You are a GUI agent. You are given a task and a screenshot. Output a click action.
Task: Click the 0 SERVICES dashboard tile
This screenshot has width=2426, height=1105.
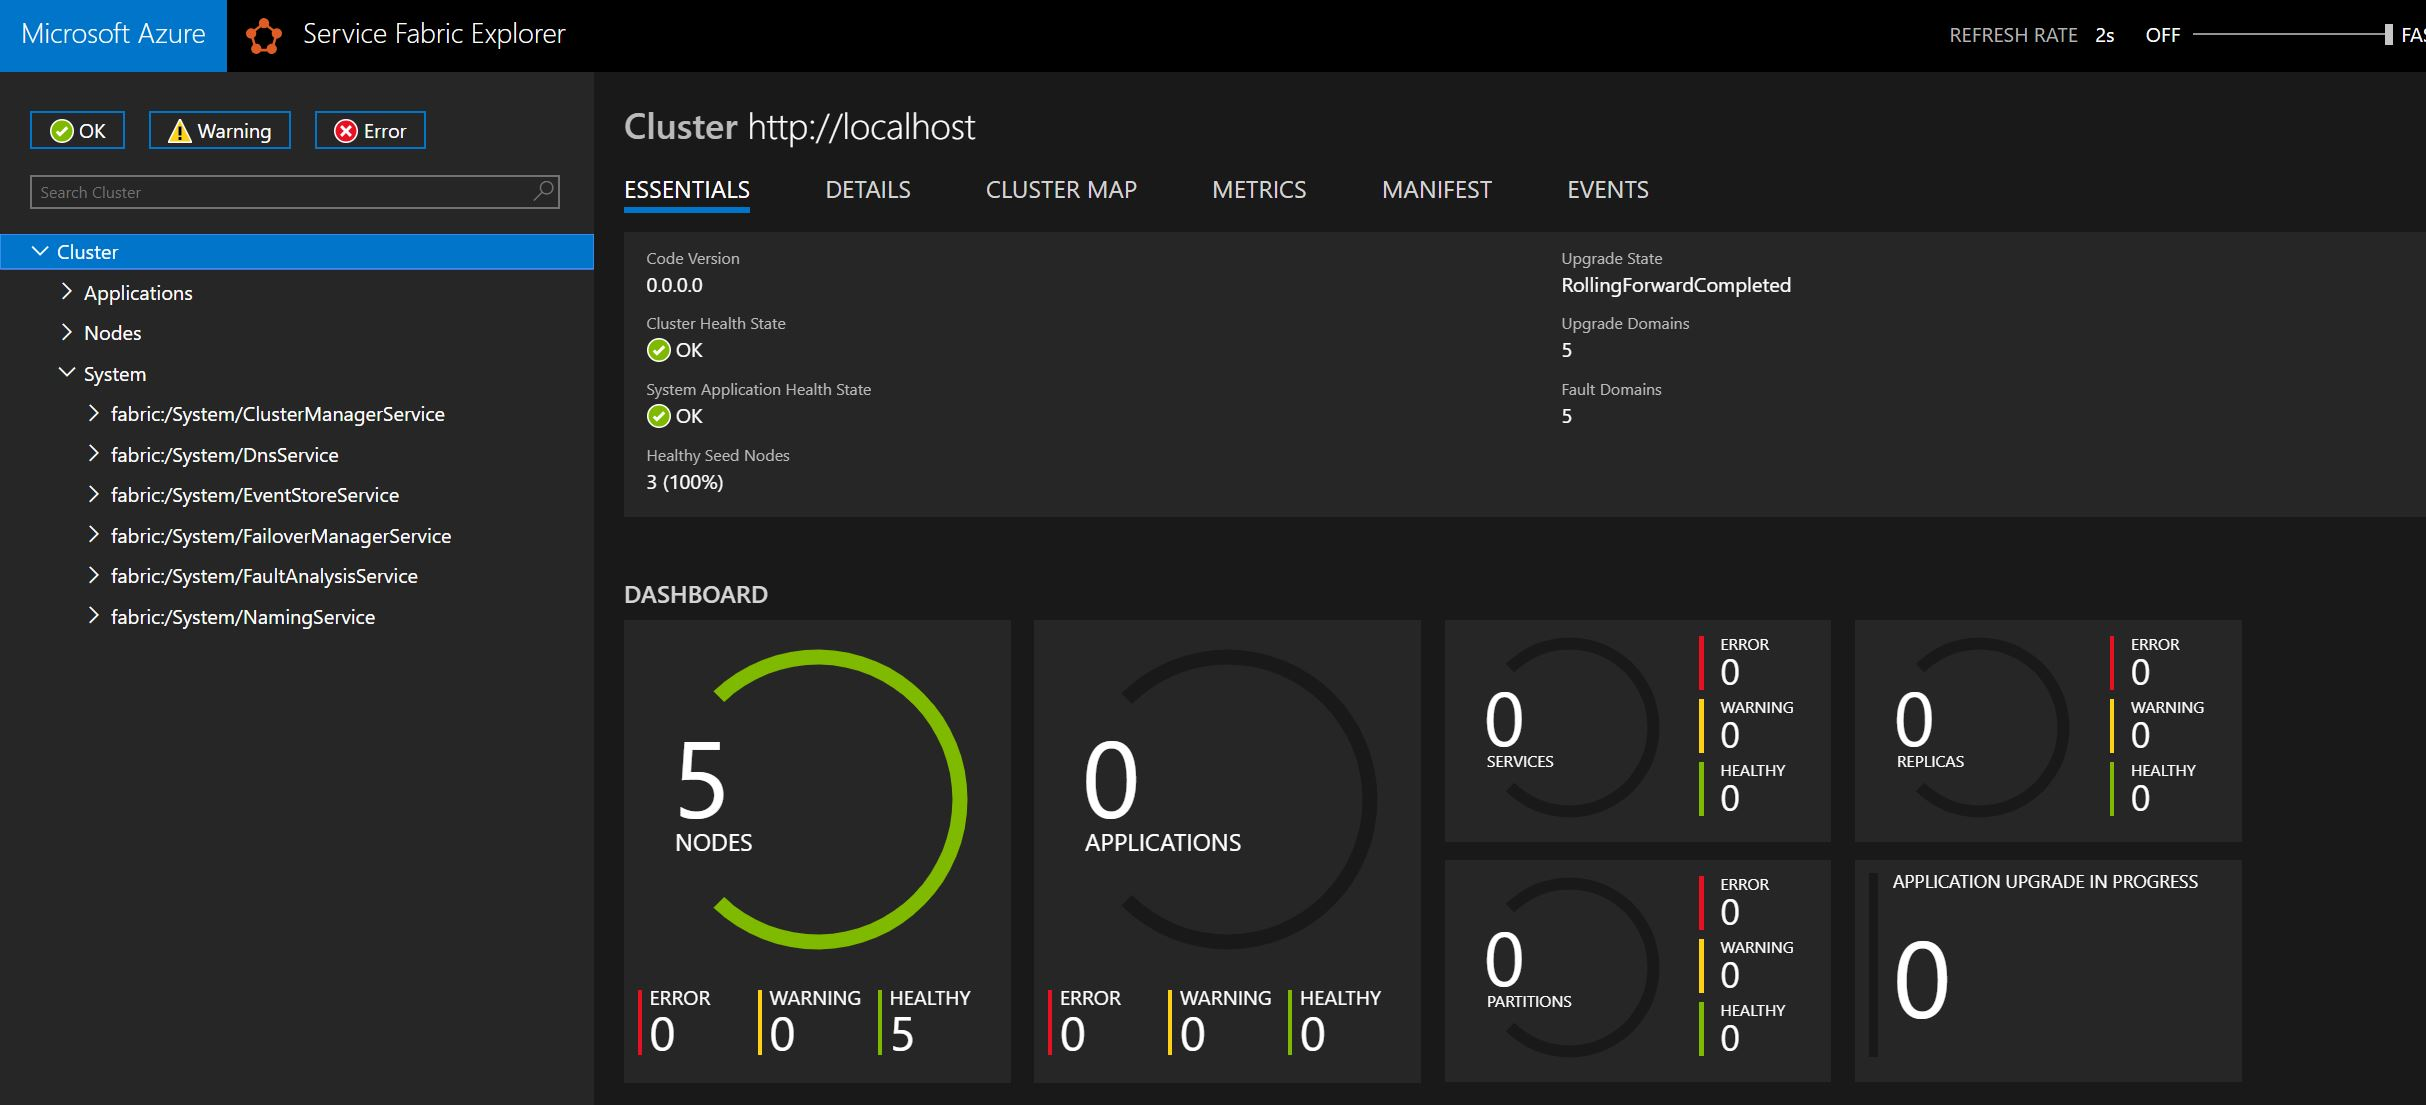click(x=1638, y=731)
